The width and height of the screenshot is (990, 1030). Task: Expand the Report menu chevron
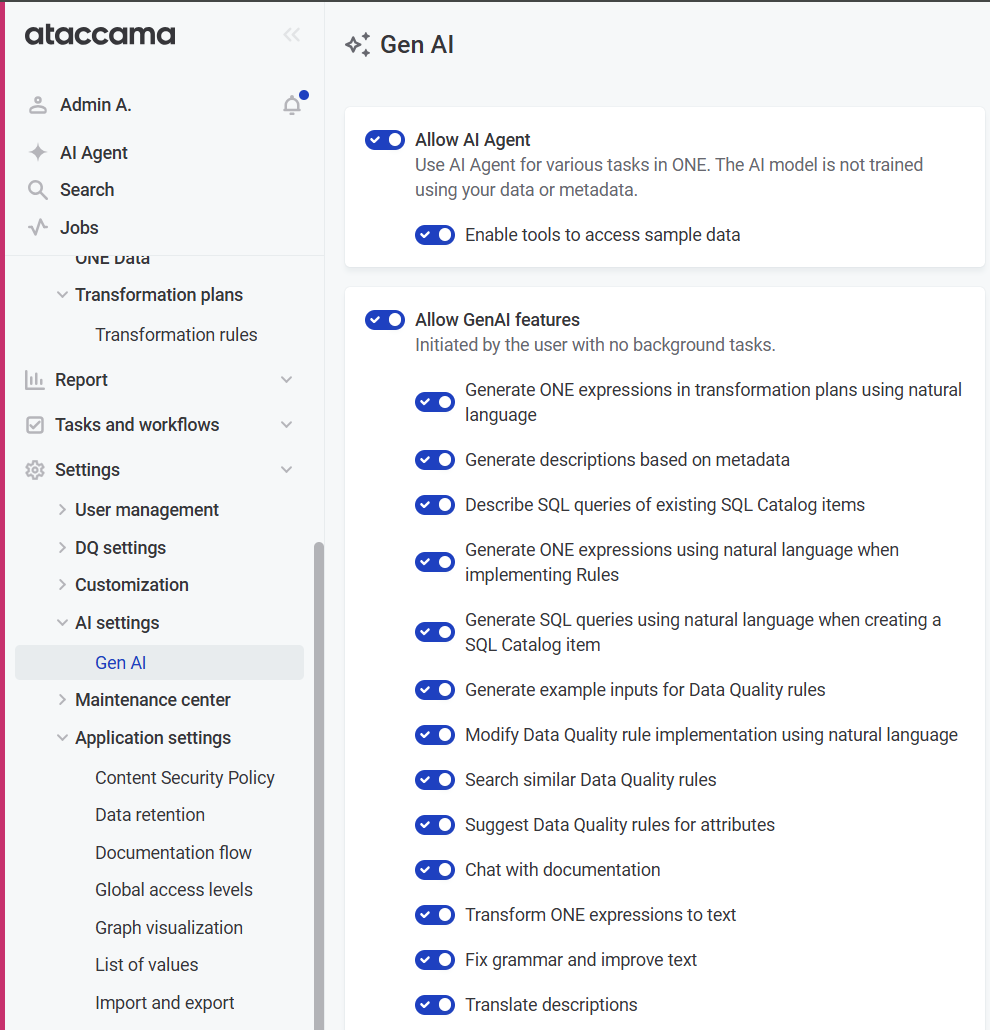[x=287, y=380]
